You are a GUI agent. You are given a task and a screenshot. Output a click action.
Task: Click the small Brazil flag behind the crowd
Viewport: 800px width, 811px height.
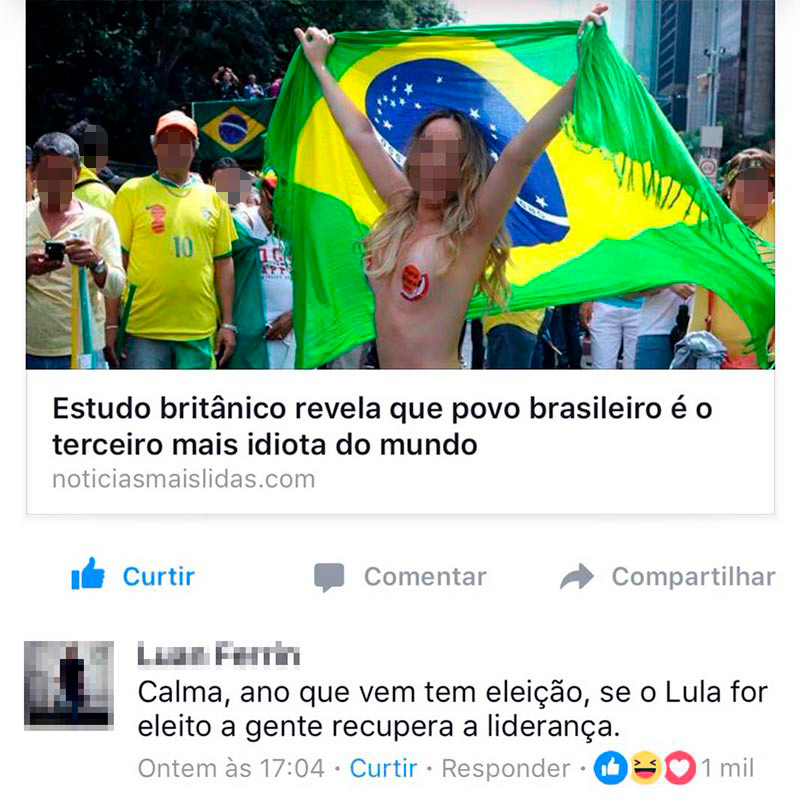pos(233,129)
